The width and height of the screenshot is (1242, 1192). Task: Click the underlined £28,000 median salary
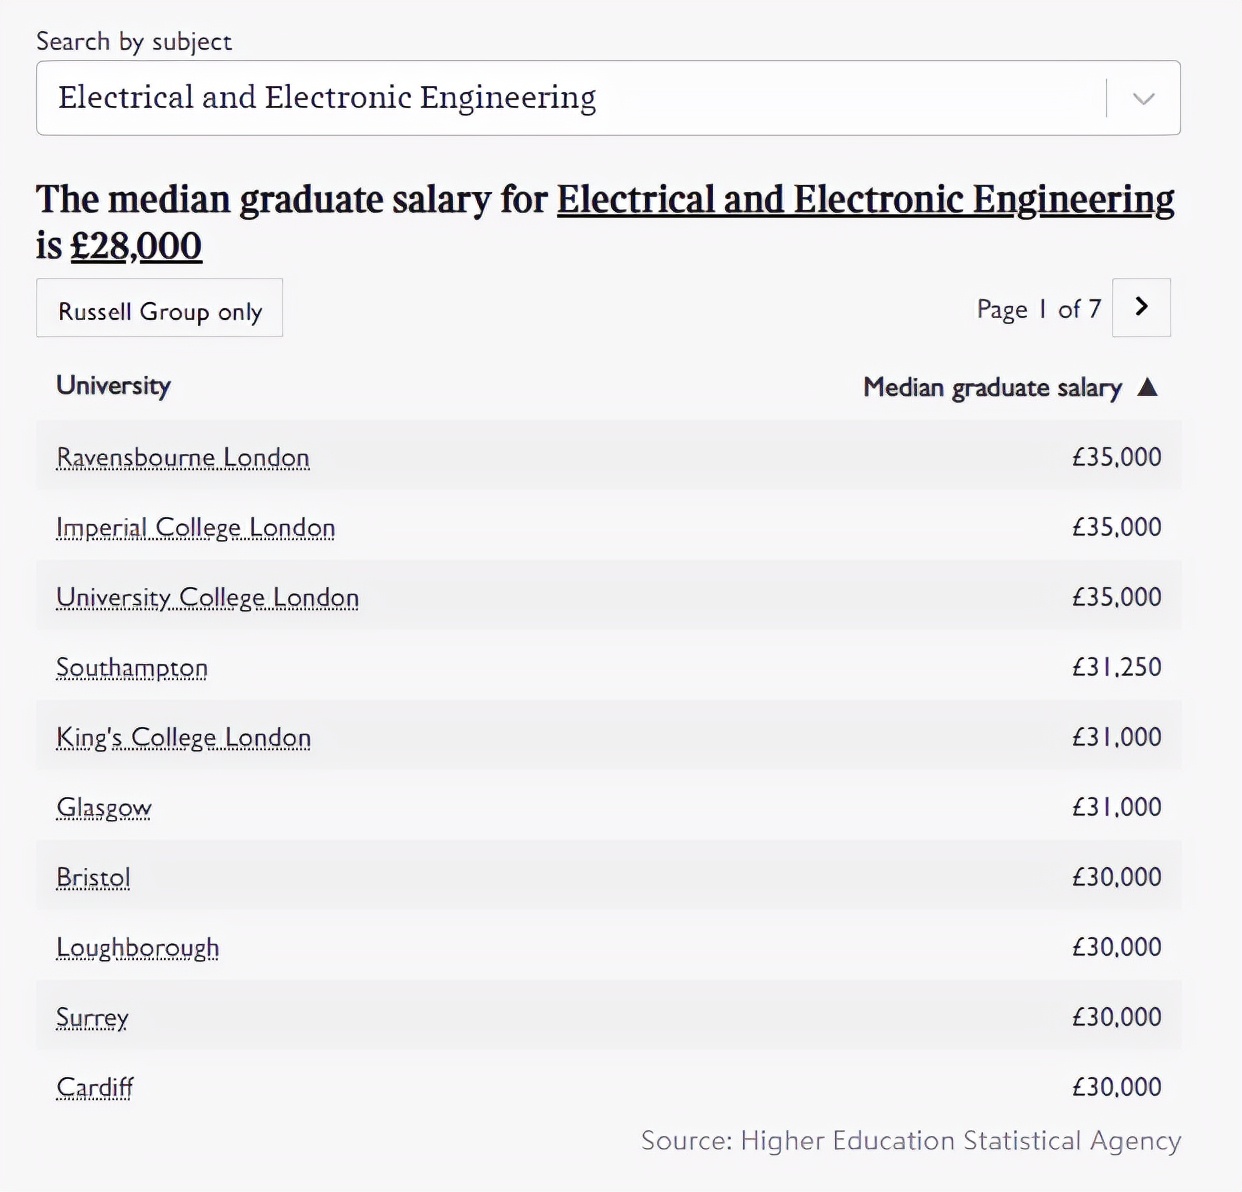coord(136,246)
